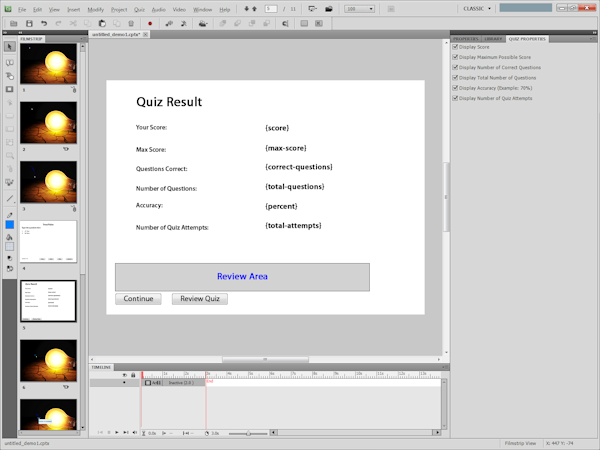Click the Review Quiz button

(200, 298)
